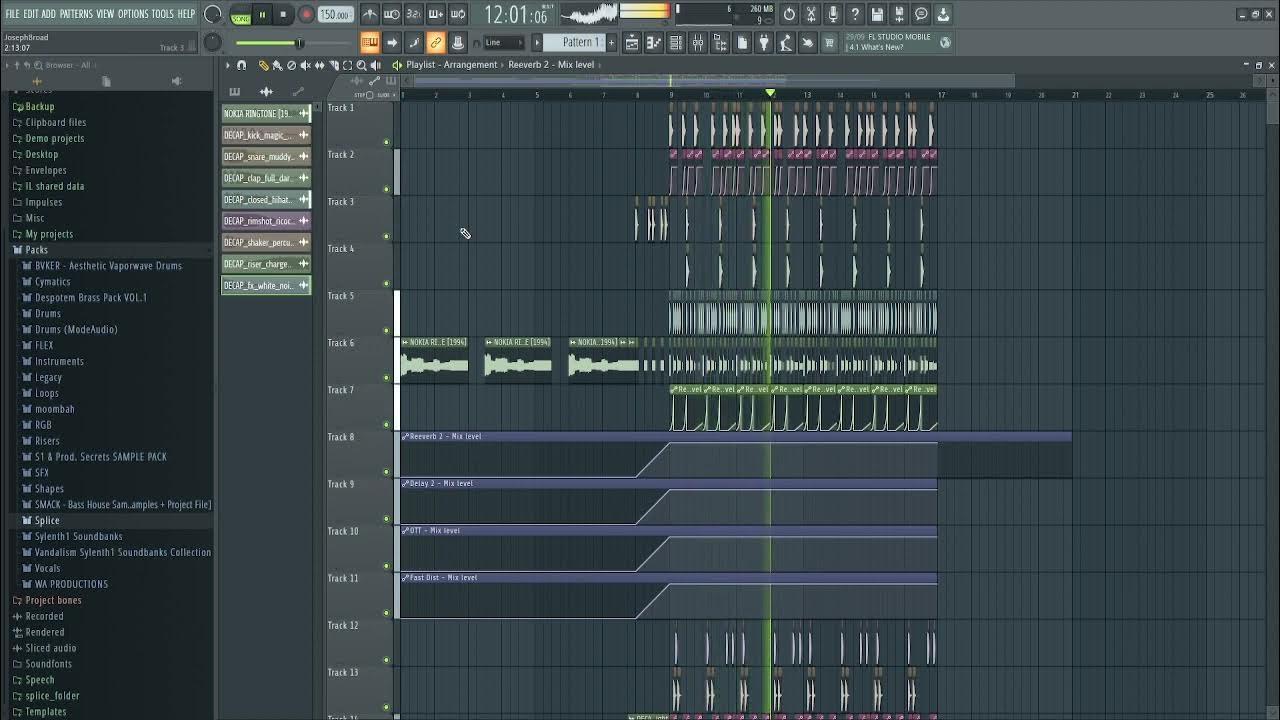Mute Track 6 with its green light

coord(387,377)
